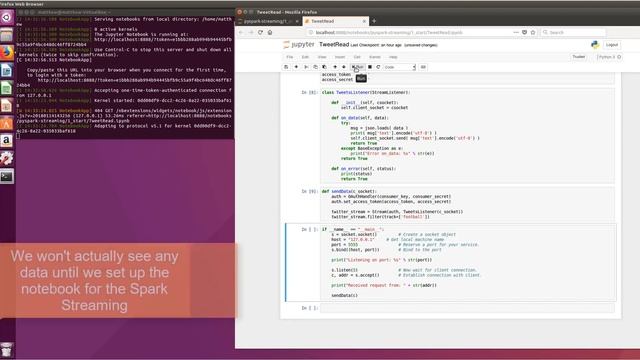The height and width of the screenshot is (360, 640).
Task: Go back in Firefox
Action: pyautogui.click(x=241, y=32)
